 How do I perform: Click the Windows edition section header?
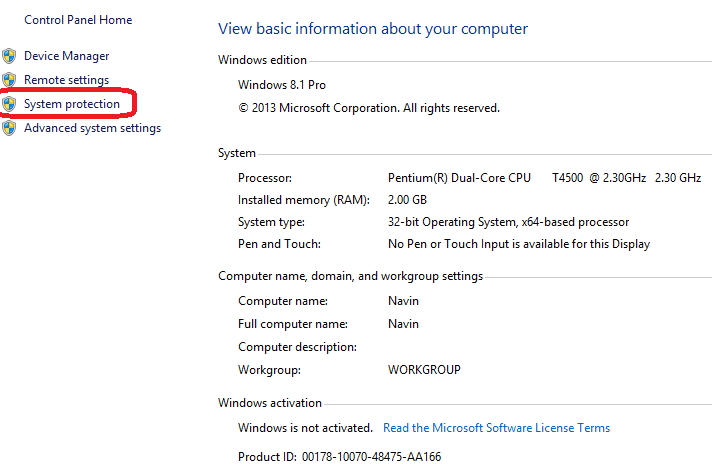tap(262, 60)
